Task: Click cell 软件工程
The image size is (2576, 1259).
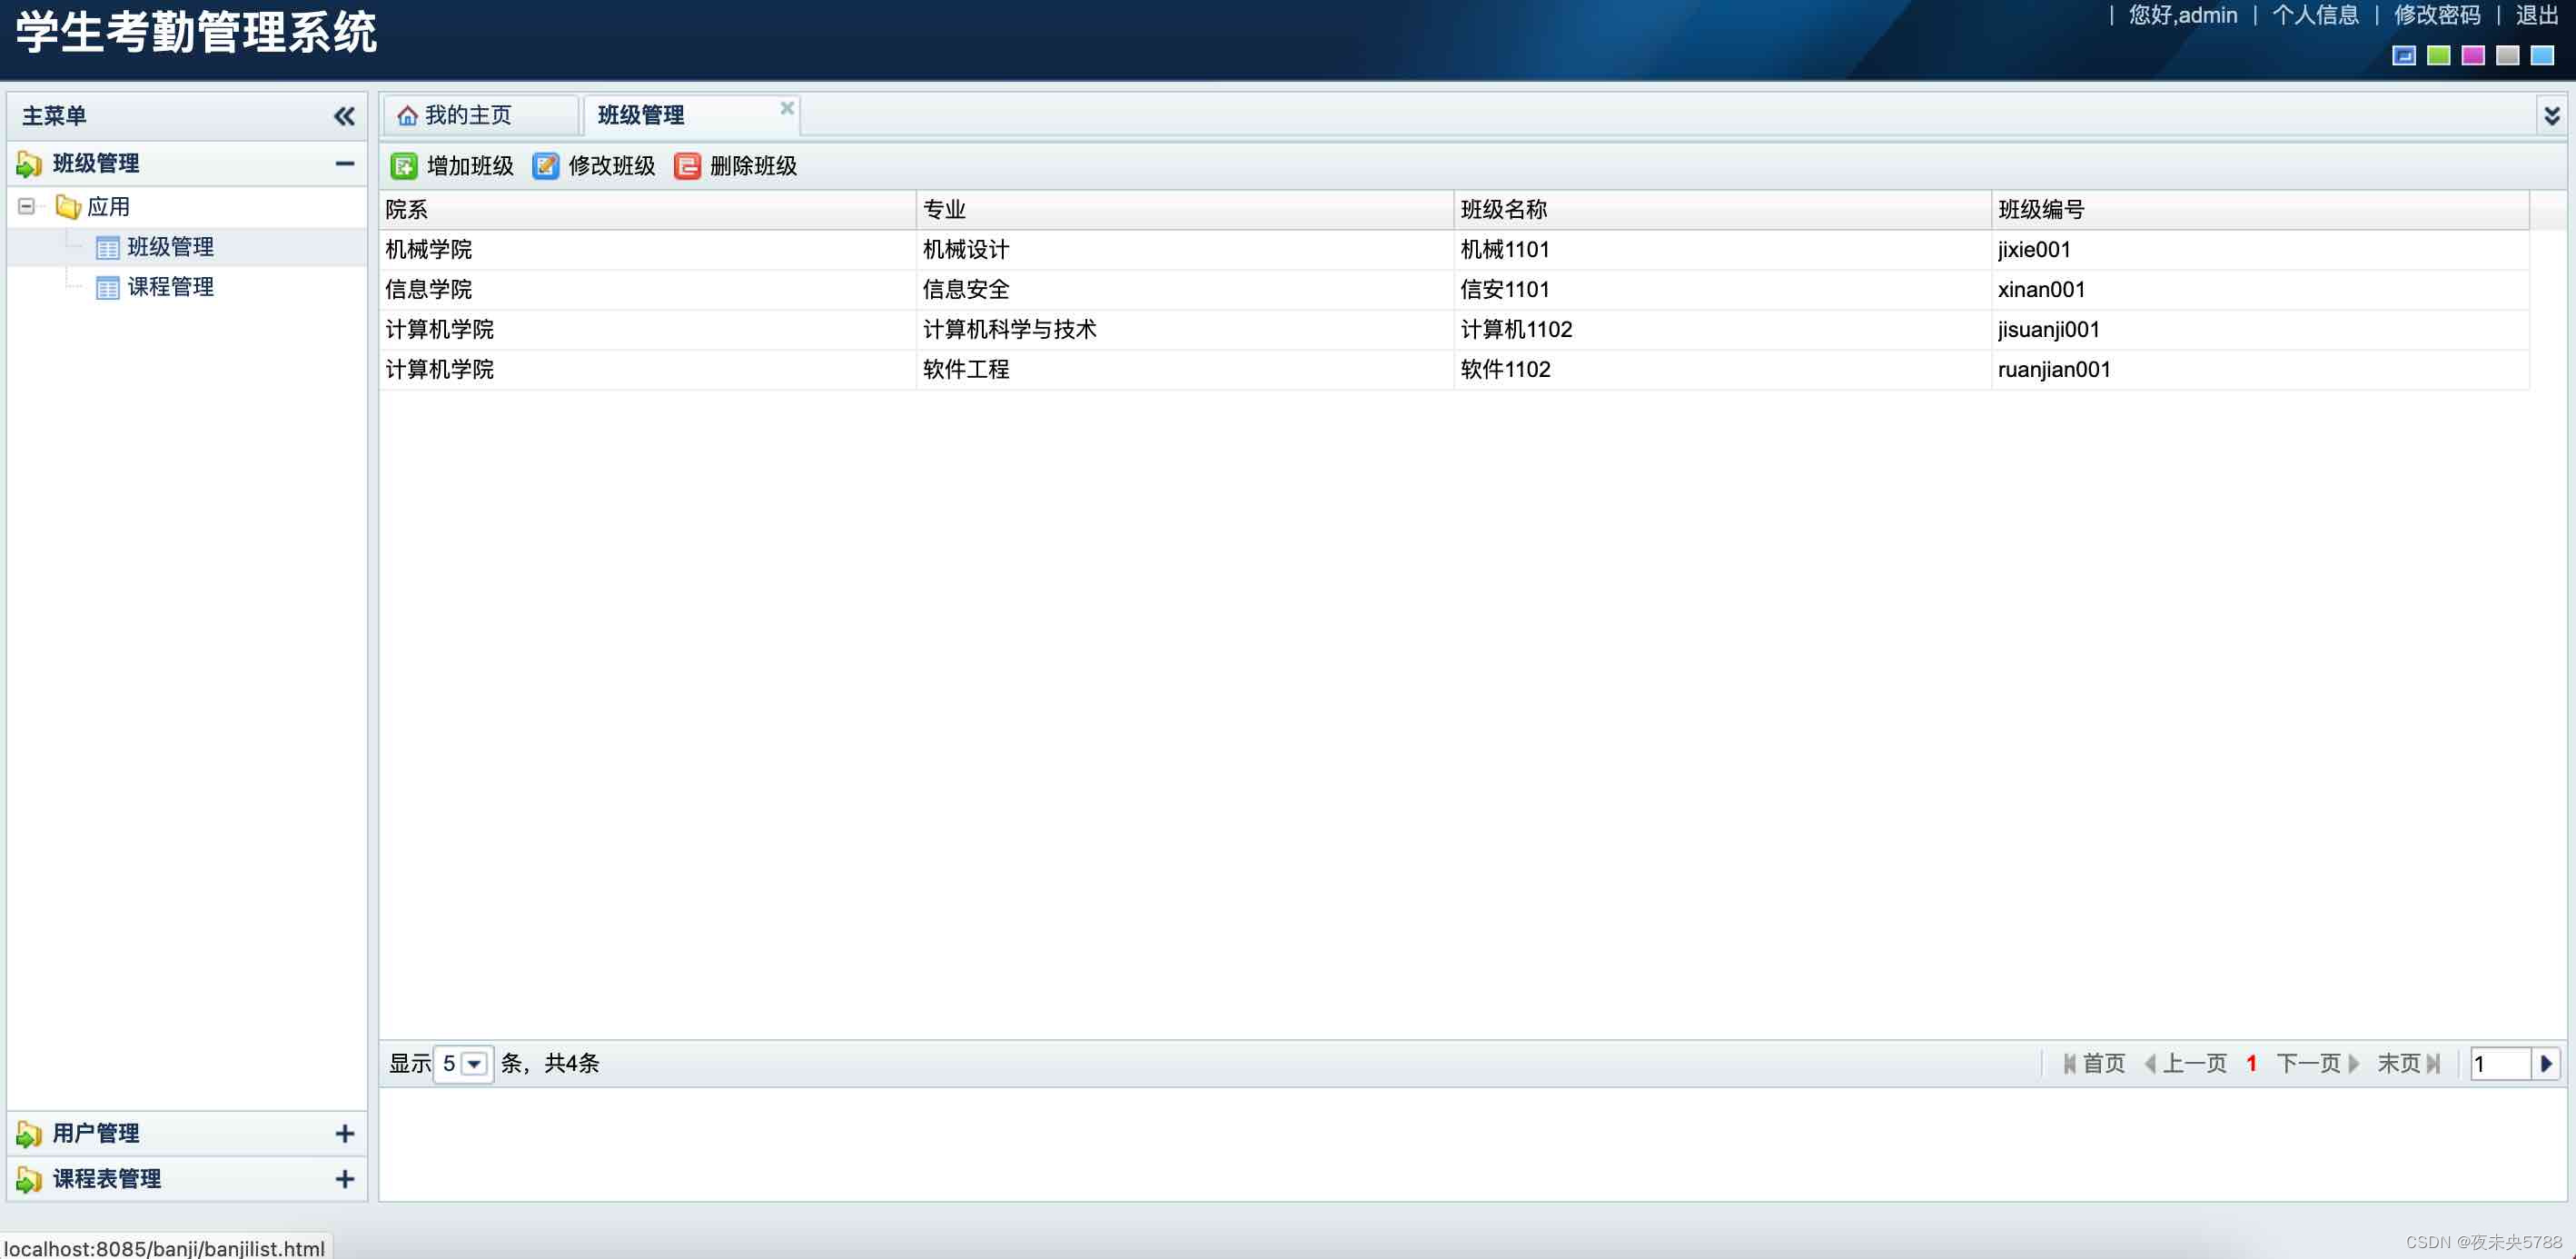Action: pos(1185,370)
